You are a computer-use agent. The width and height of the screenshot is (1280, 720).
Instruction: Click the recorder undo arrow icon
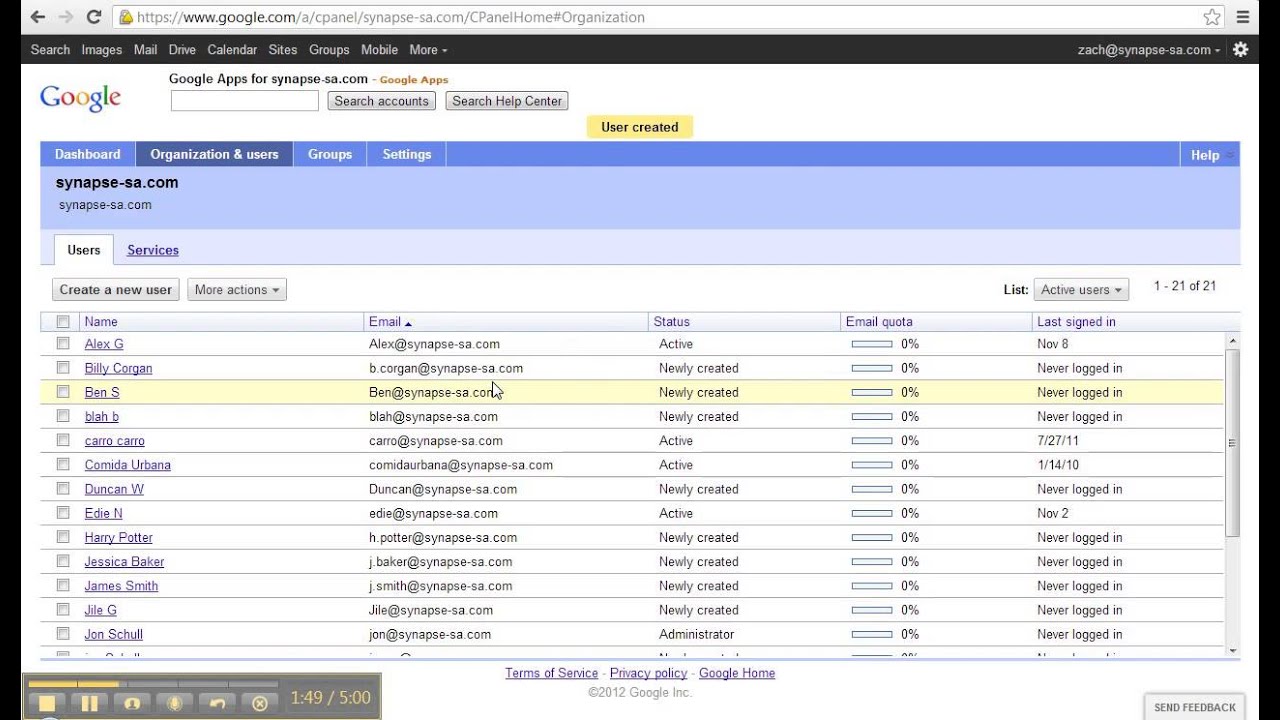point(217,703)
